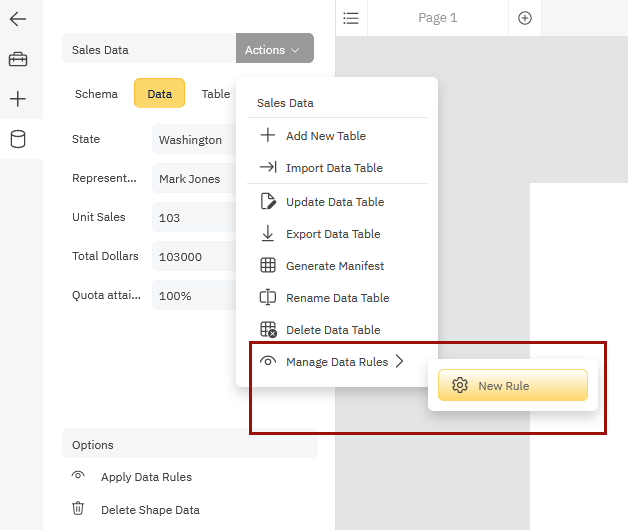Image resolution: width=628 pixels, height=530 pixels.
Task: Click the eye icon beside Apply Data Rules
Action: point(78,477)
